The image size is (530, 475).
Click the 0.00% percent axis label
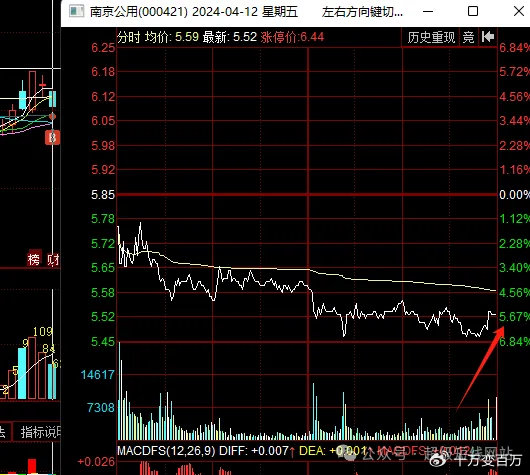pos(514,195)
